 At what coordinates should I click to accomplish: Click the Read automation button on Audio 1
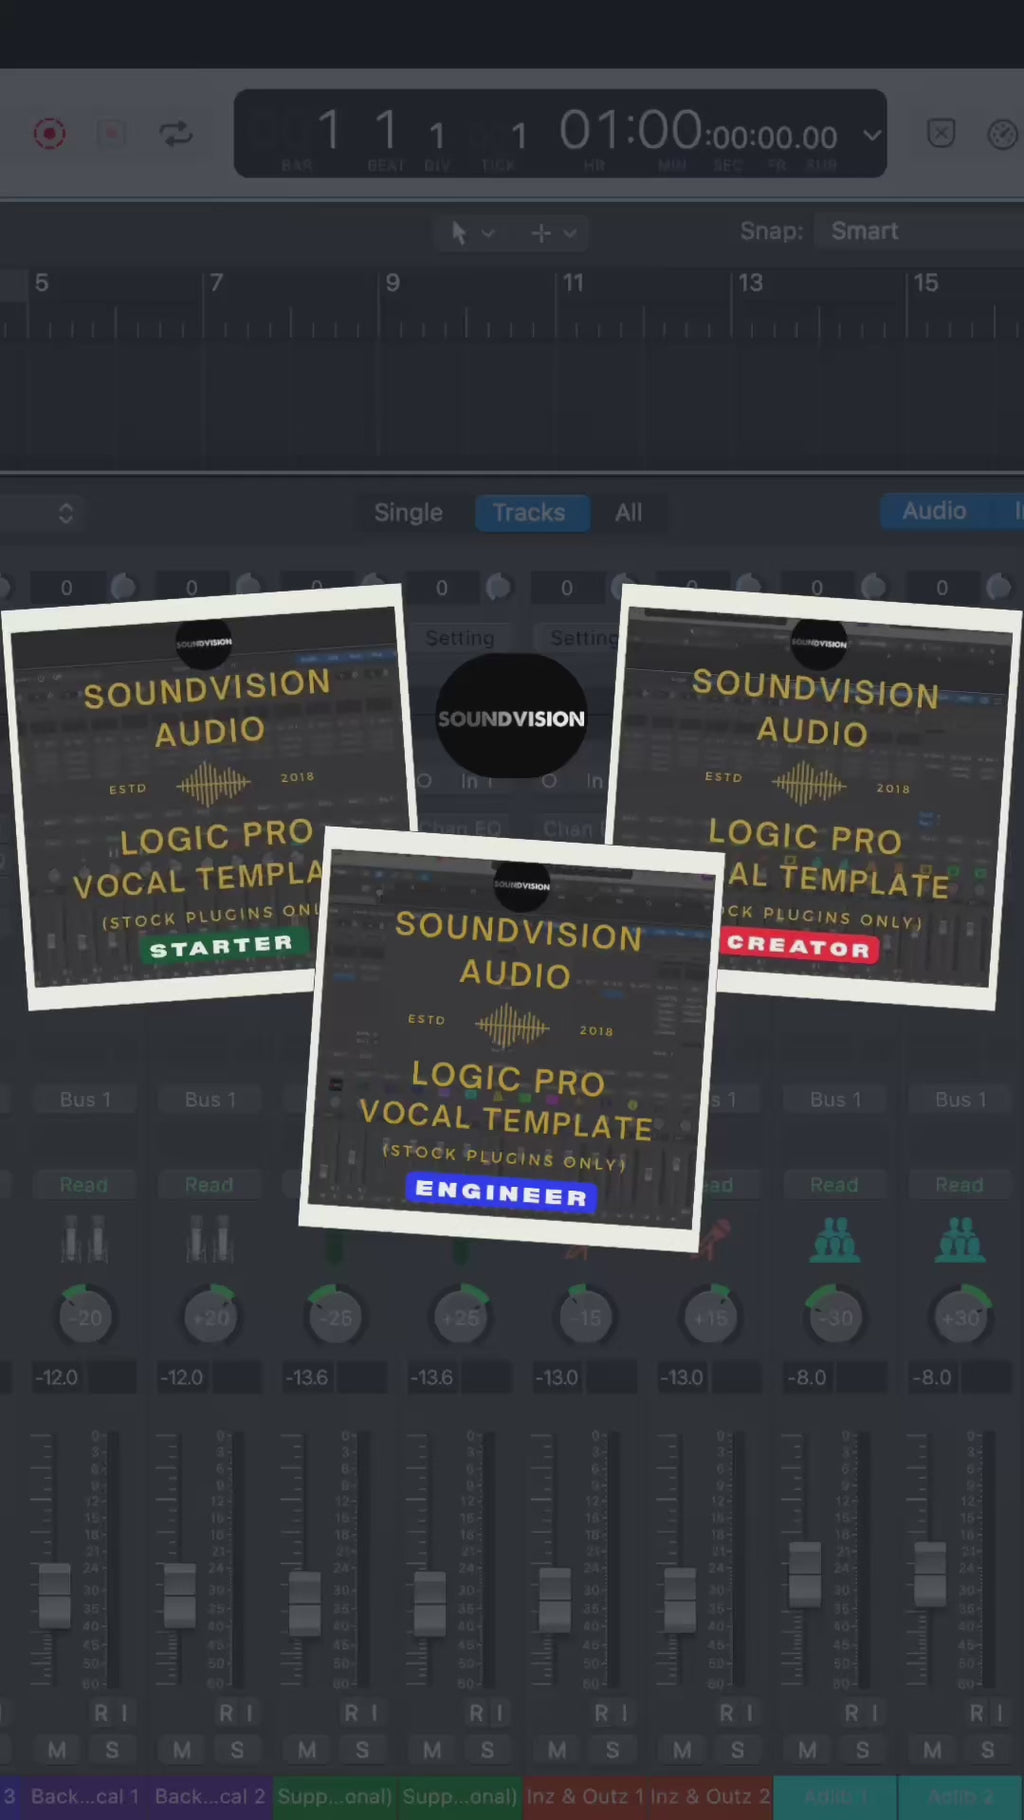(834, 1185)
